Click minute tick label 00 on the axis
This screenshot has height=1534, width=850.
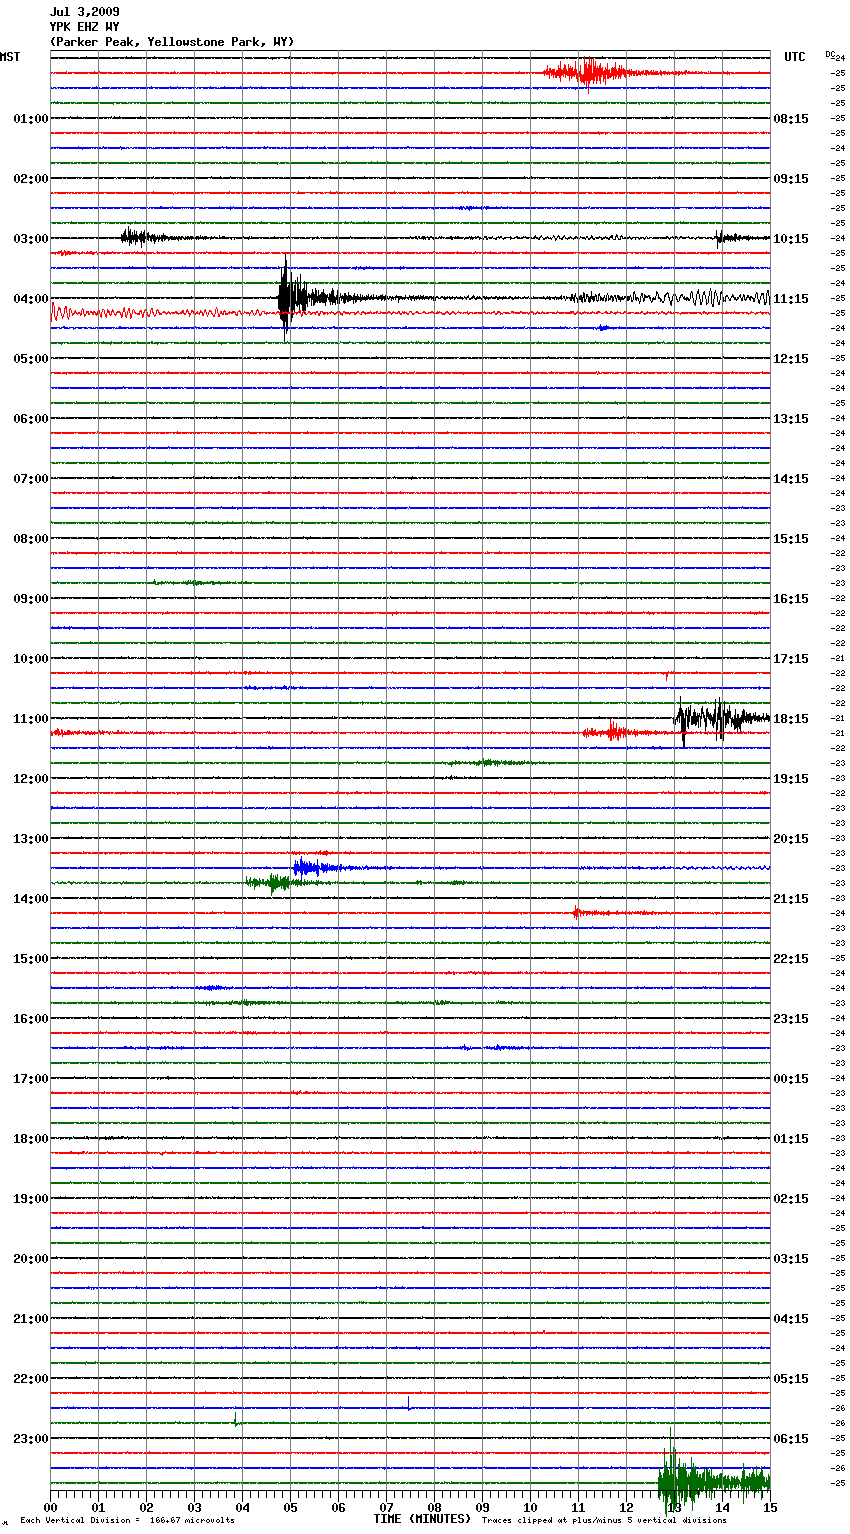click(50, 1507)
